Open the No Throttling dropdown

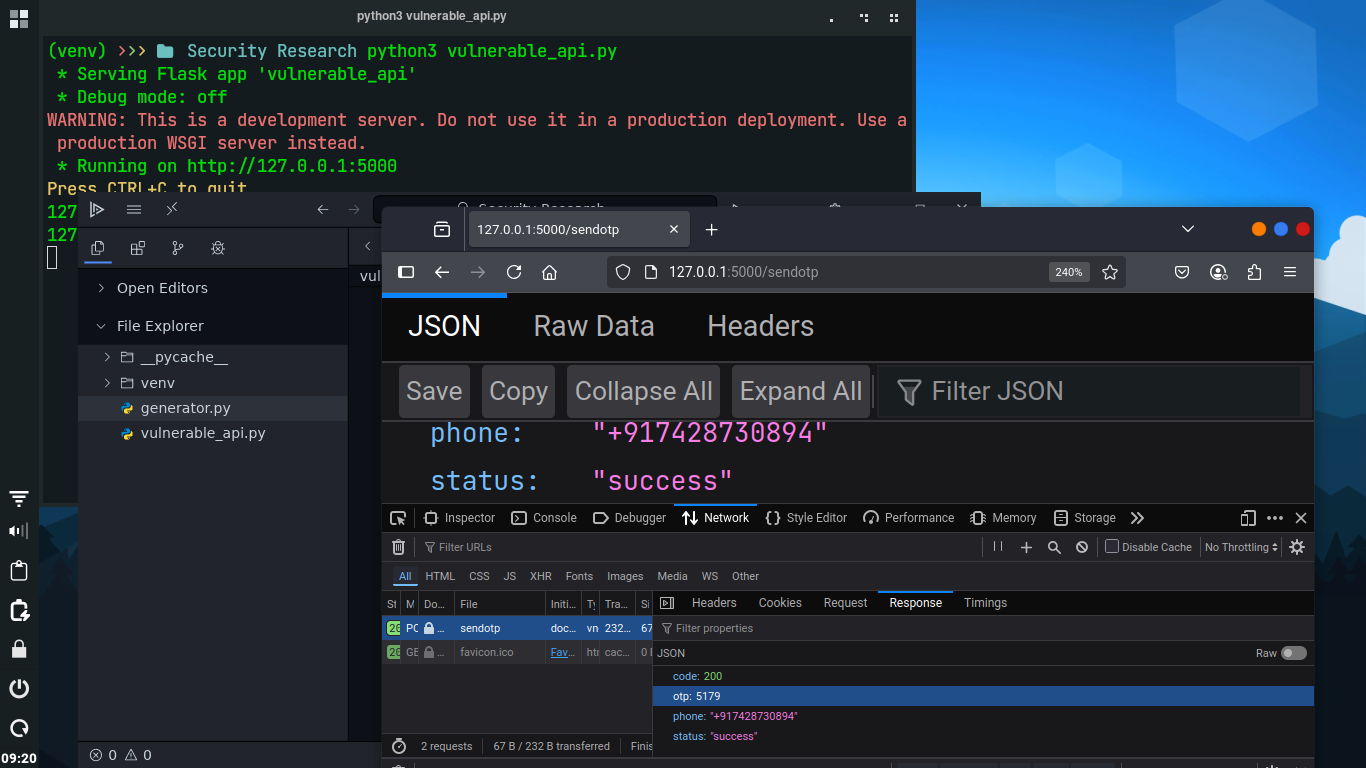pos(1241,547)
